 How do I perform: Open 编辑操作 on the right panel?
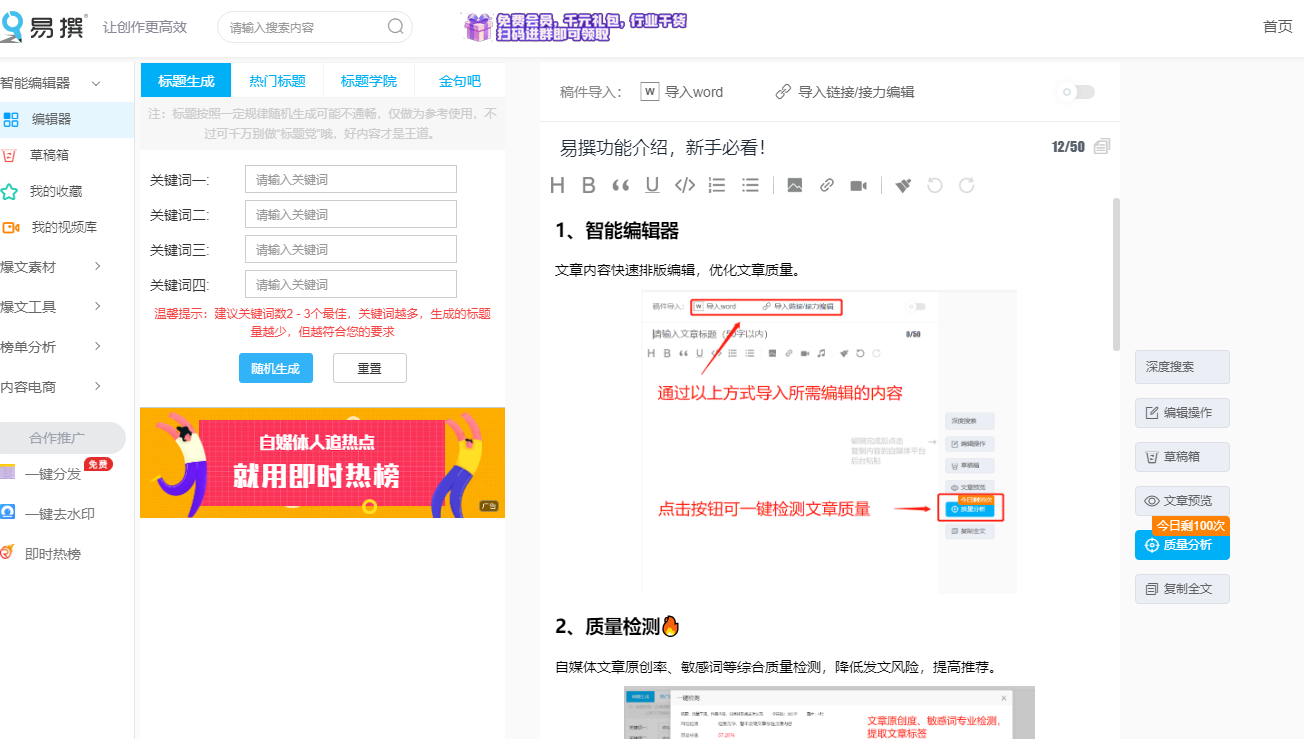[x=1182, y=413]
